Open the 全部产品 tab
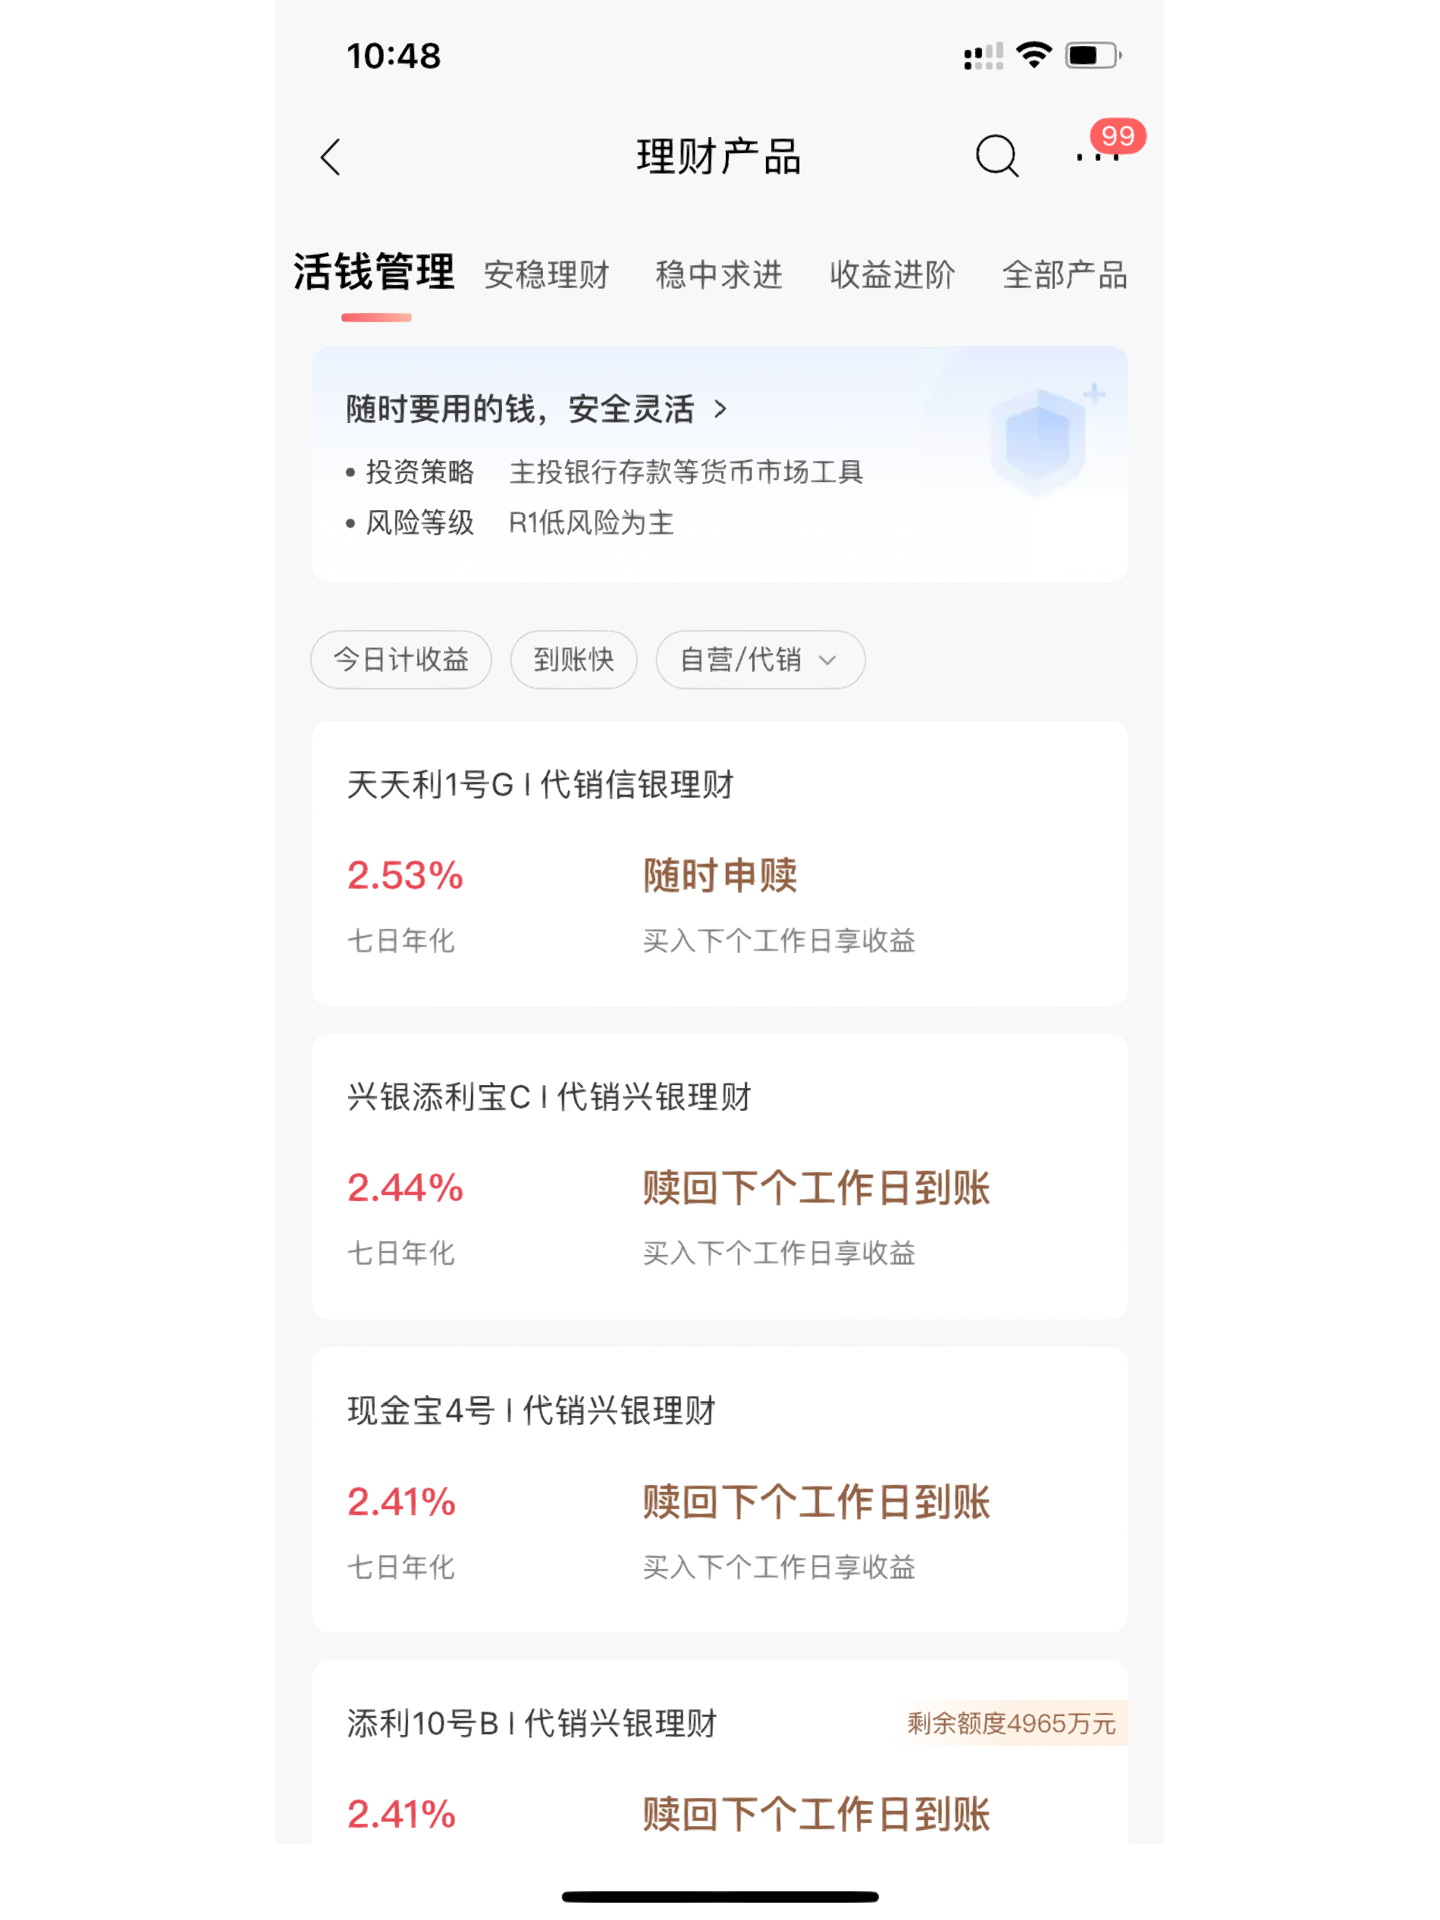Screen dimensions: 1440x1920 (x=1065, y=274)
